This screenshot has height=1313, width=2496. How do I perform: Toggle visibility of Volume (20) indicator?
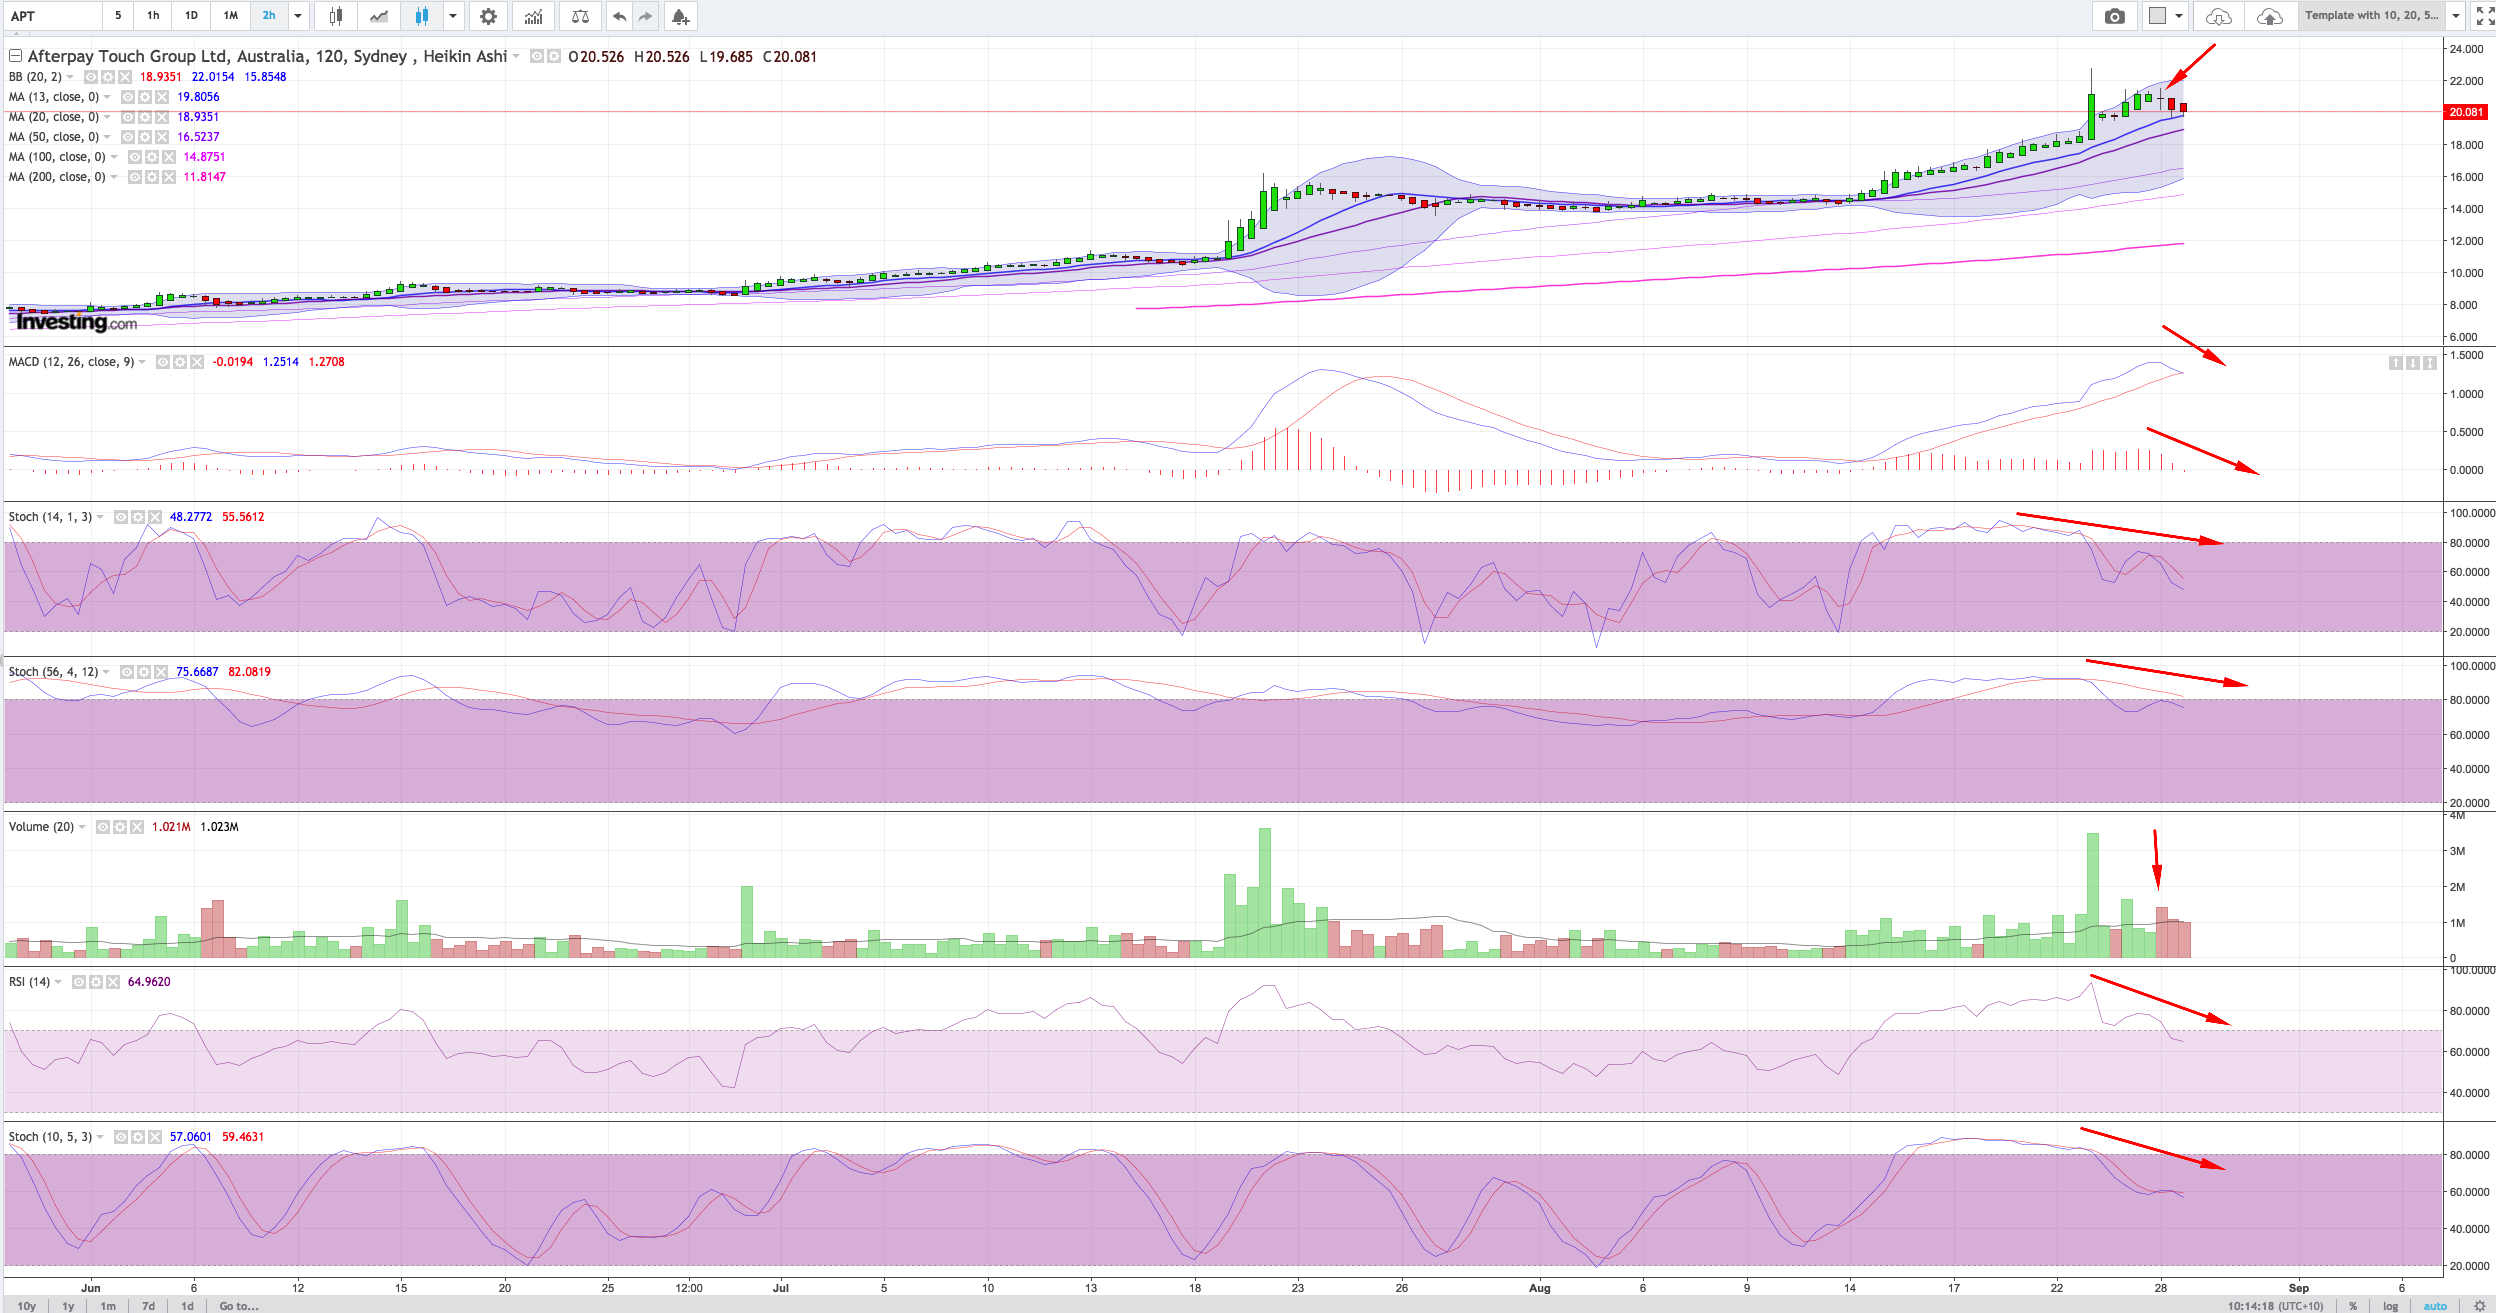[x=103, y=827]
